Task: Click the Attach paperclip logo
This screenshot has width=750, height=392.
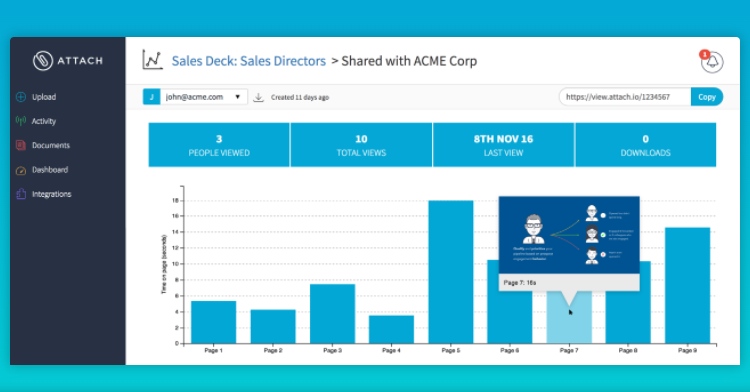Action: point(43,61)
